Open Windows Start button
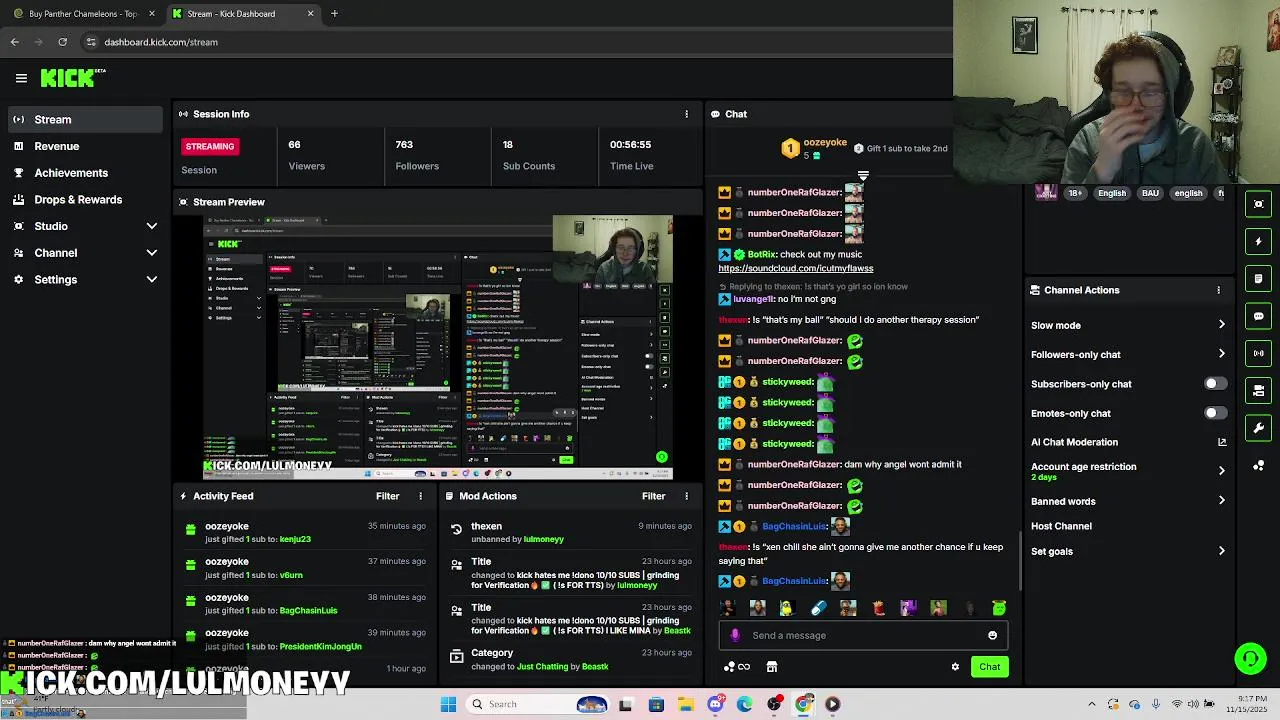 (448, 704)
